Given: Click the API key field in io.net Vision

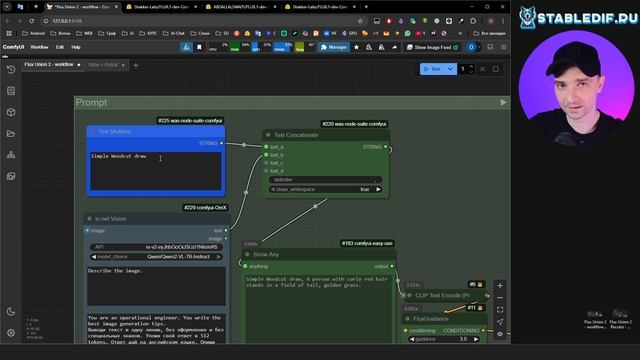Looking at the screenshot, I should click(156, 247).
